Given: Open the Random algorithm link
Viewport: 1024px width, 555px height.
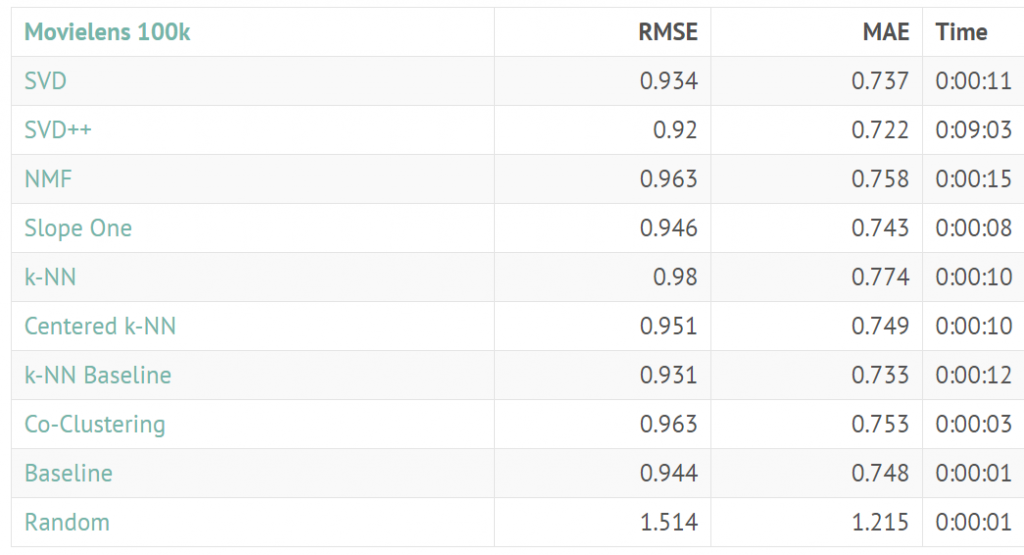Looking at the screenshot, I should (67, 522).
